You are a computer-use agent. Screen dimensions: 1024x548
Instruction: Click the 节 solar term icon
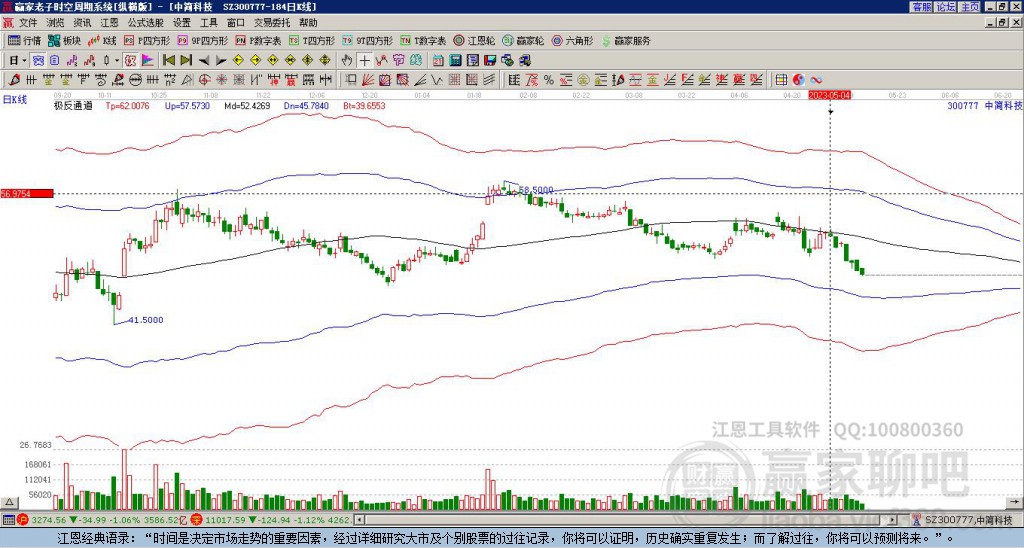[398, 61]
